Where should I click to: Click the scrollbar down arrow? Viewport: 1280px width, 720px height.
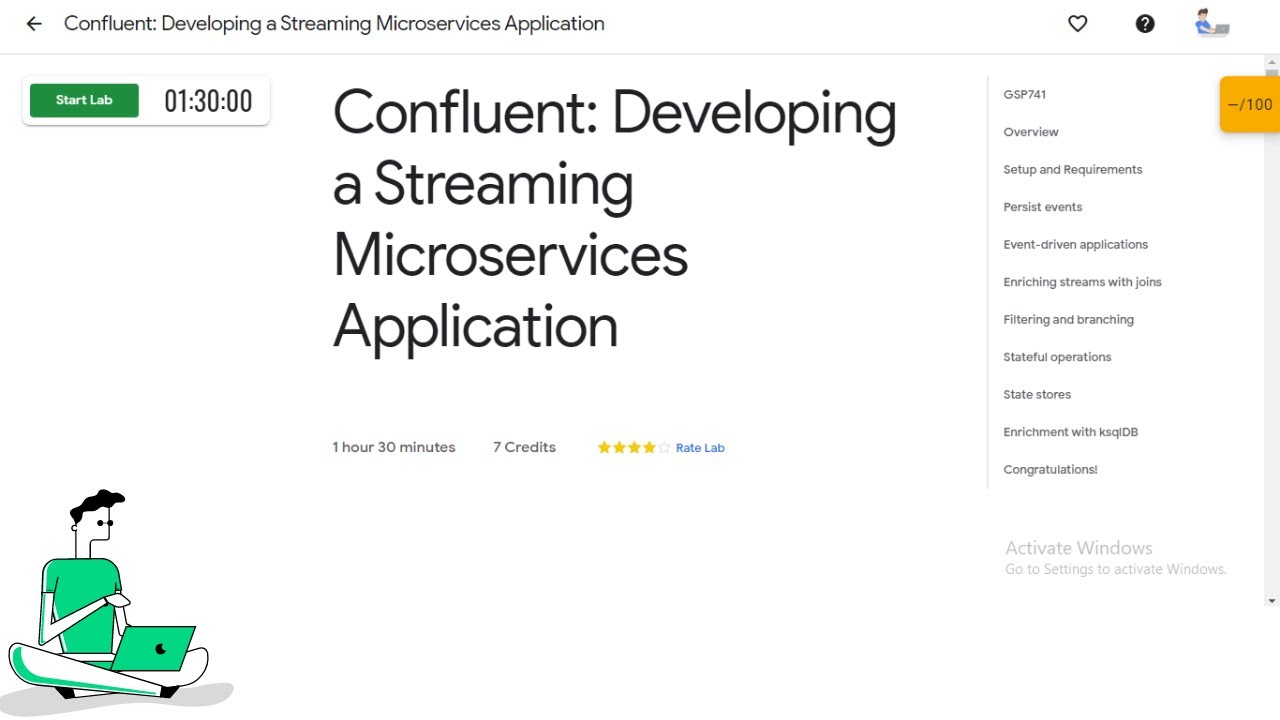pos(1272,601)
